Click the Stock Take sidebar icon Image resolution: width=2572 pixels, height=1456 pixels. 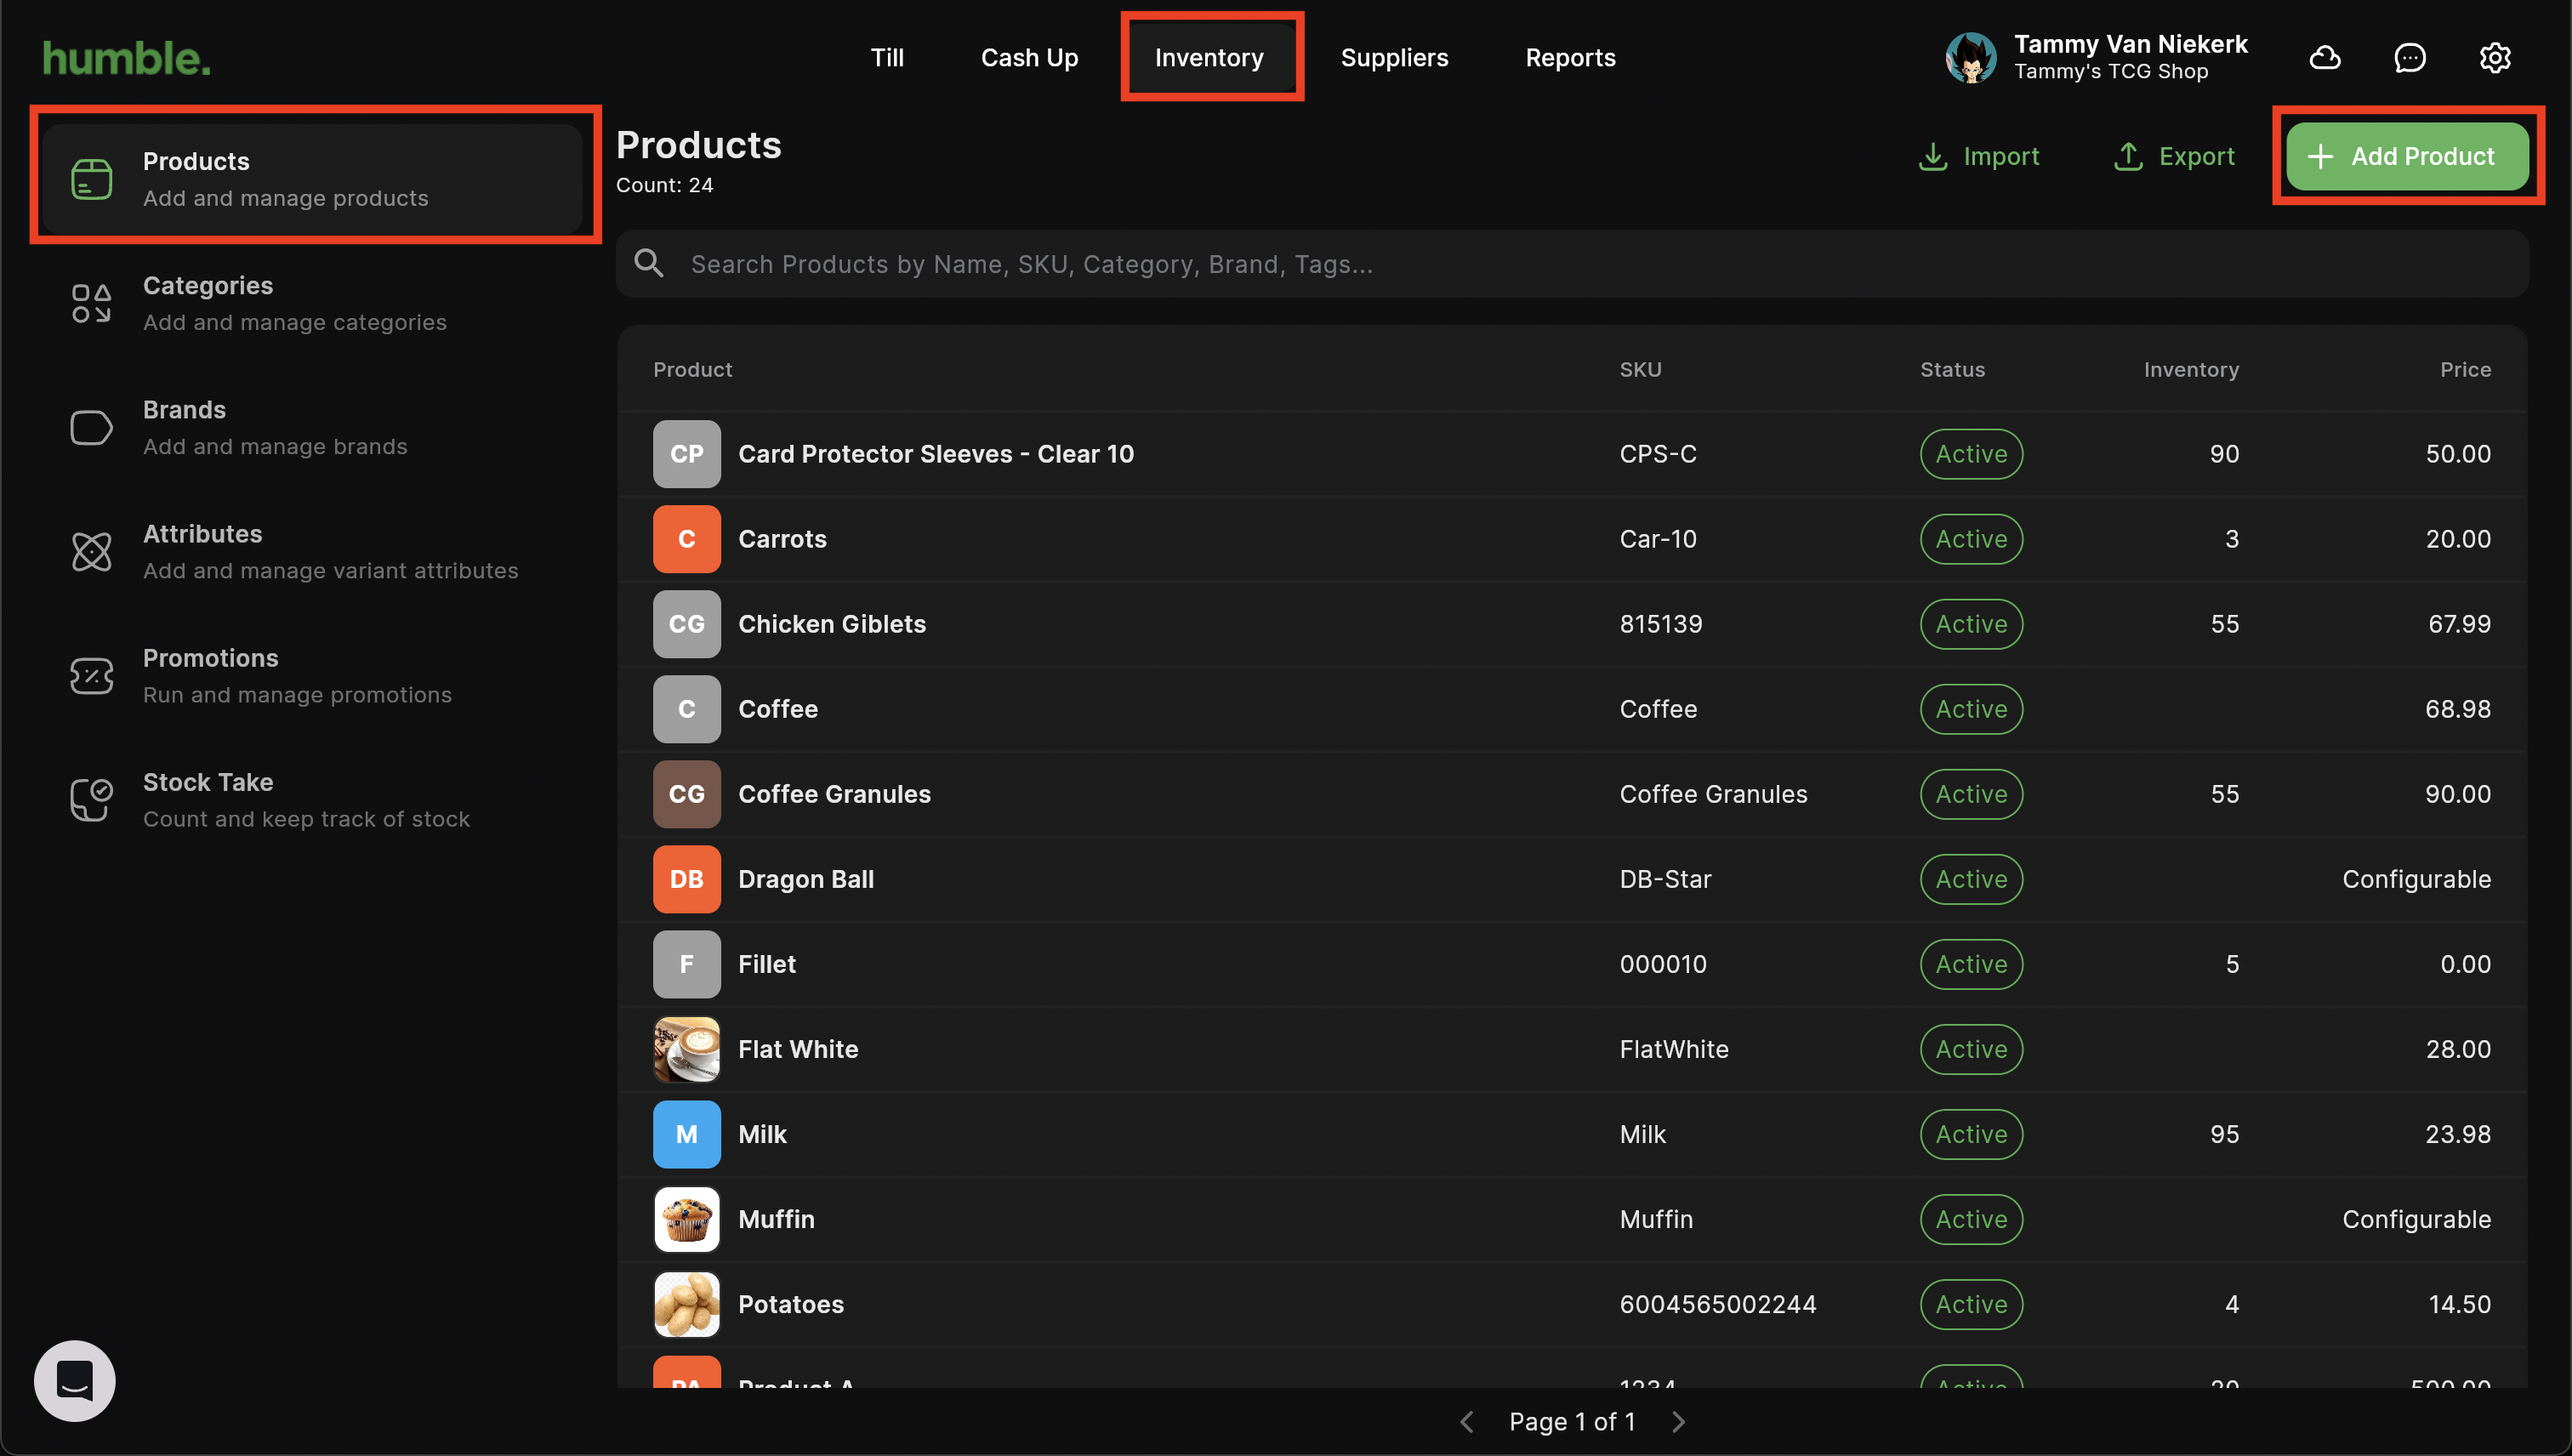click(91, 799)
